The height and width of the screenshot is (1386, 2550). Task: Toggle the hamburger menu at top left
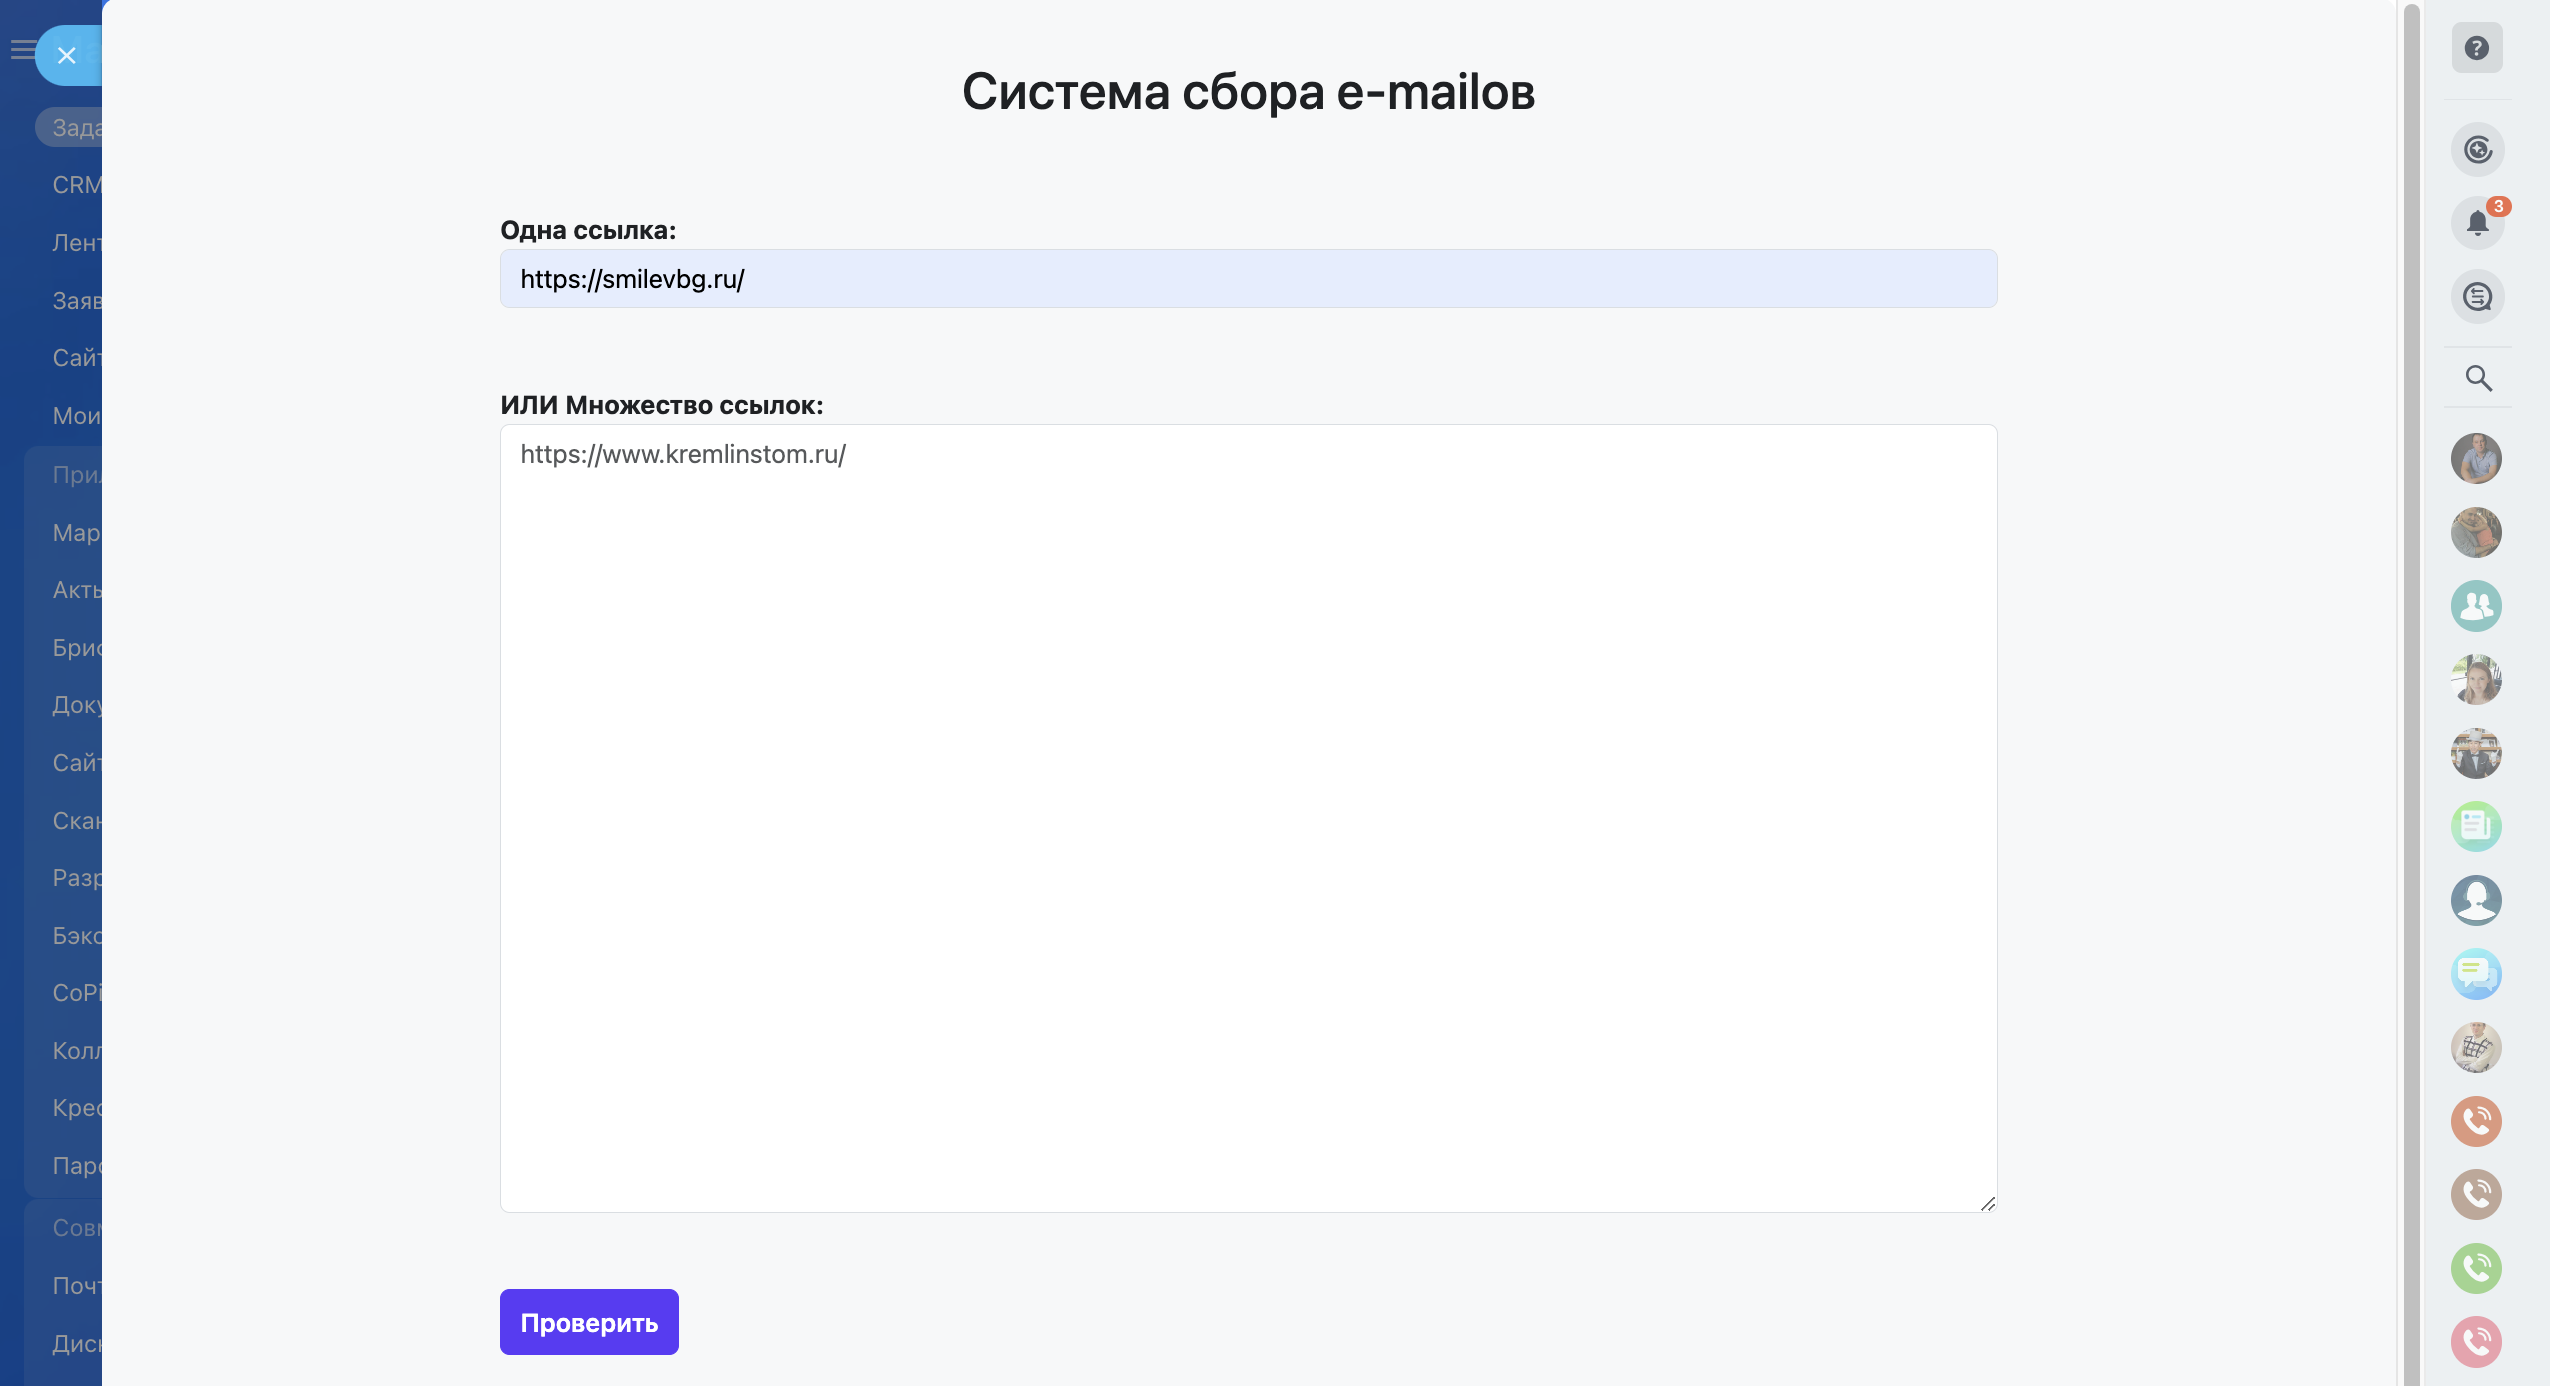coord(22,50)
